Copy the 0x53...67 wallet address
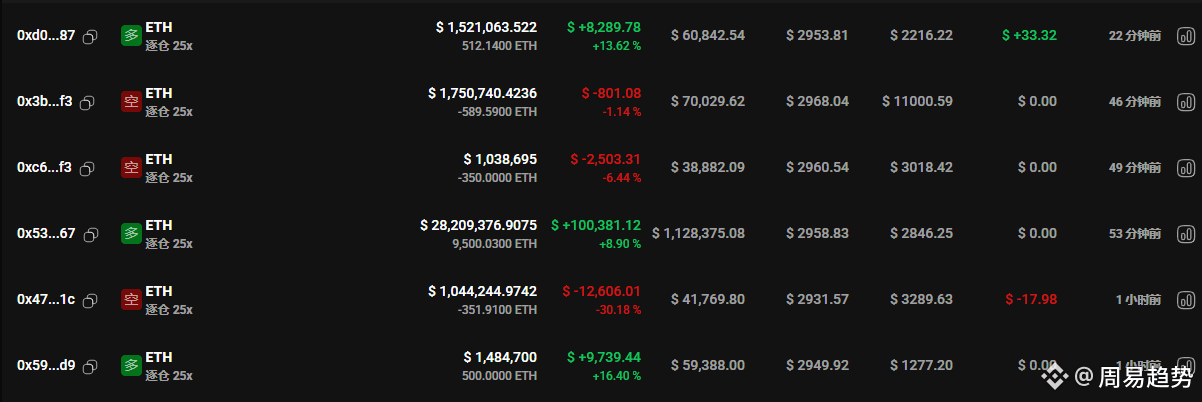Screen dimensions: 1202x402 tap(91, 234)
